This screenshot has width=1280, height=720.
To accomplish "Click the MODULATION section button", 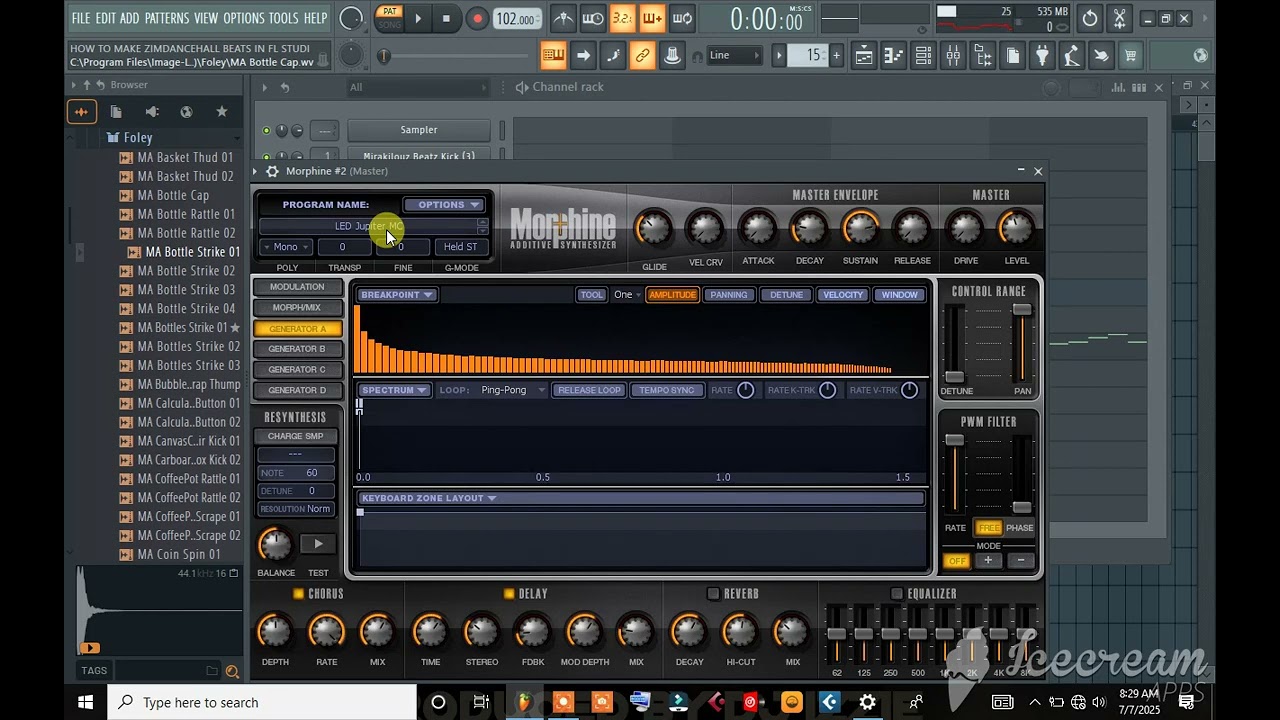I will [297, 287].
